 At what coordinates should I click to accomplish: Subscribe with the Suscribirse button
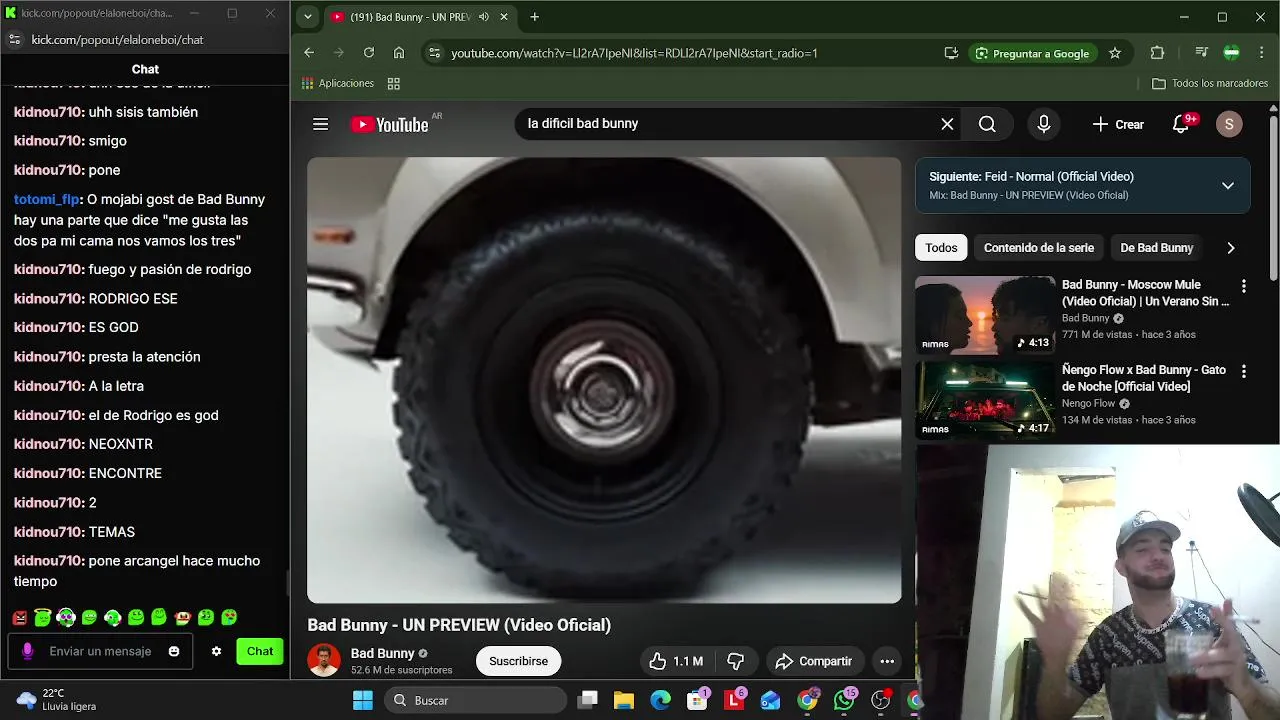(518, 661)
